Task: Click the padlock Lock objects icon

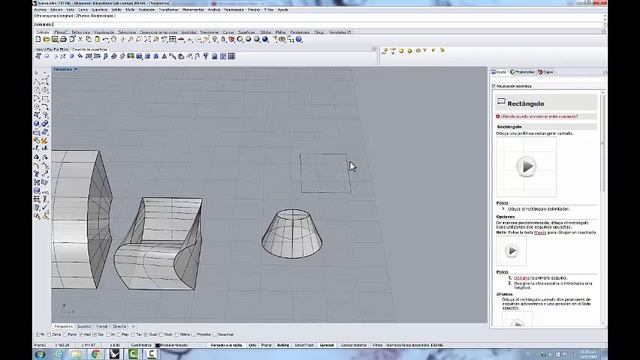Action: point(223,39)
